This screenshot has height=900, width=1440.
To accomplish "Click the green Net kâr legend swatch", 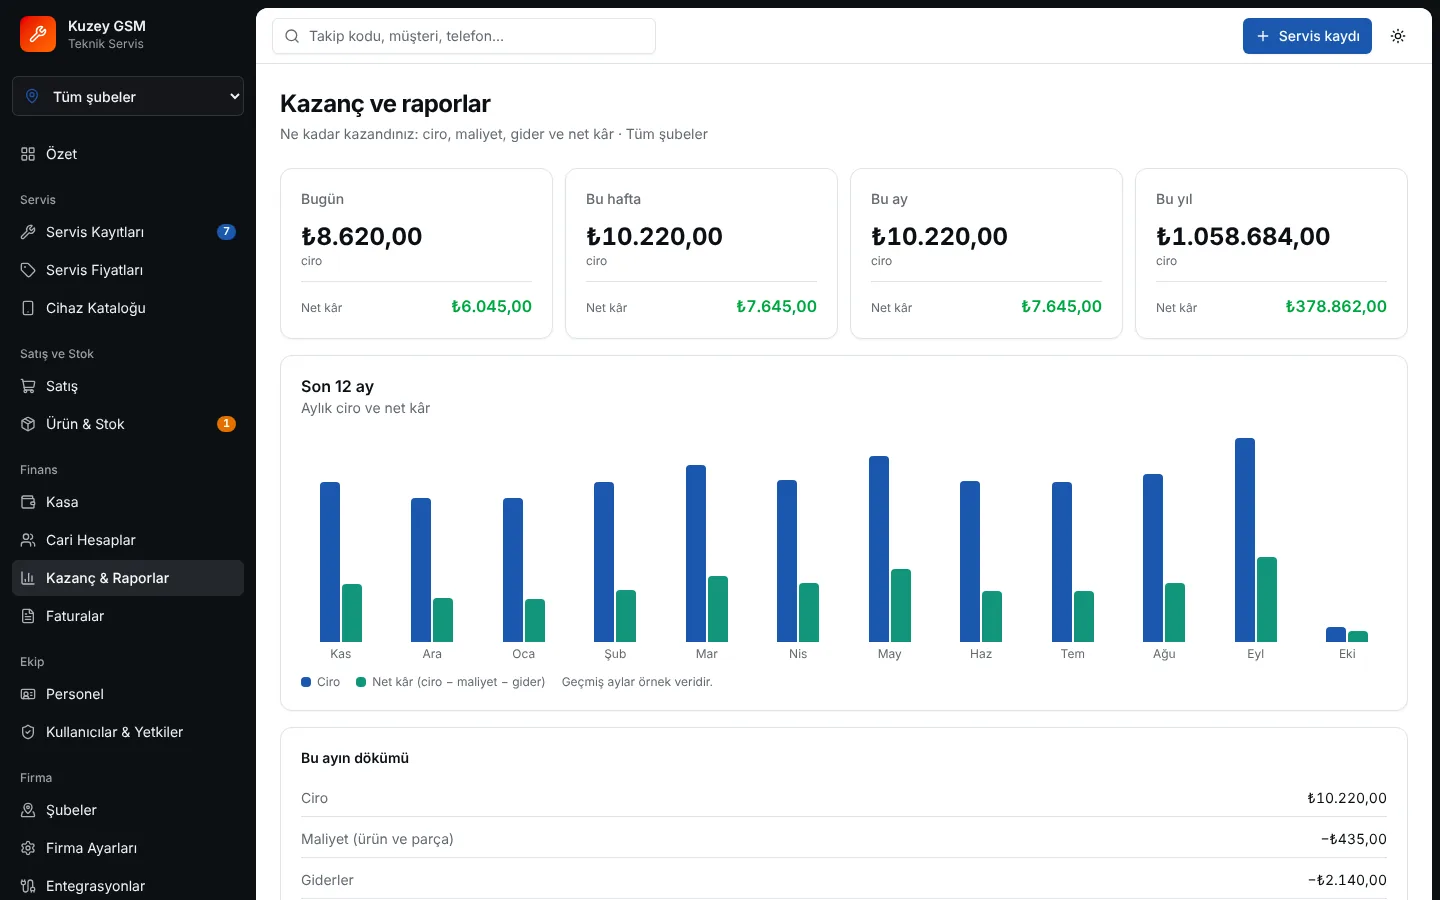I will (361, 682).
